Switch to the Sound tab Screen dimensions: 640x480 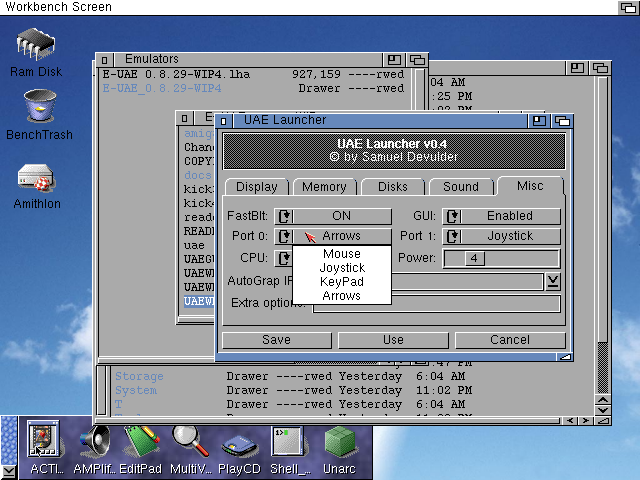coord(461,187)
